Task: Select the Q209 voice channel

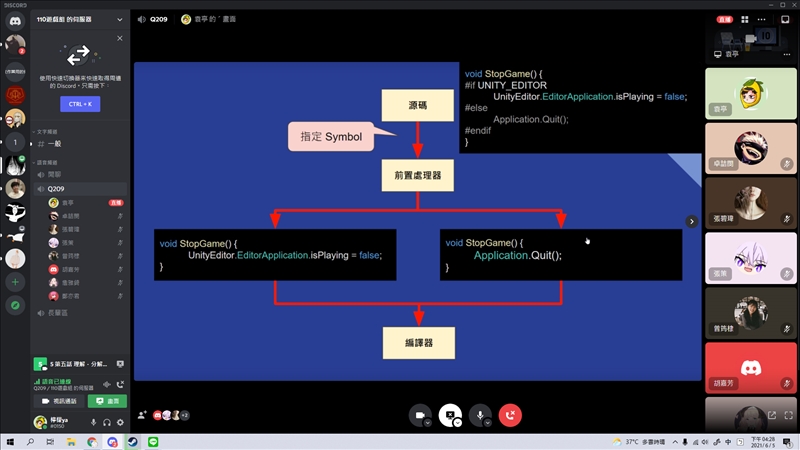Action: [x=56, y=189]
